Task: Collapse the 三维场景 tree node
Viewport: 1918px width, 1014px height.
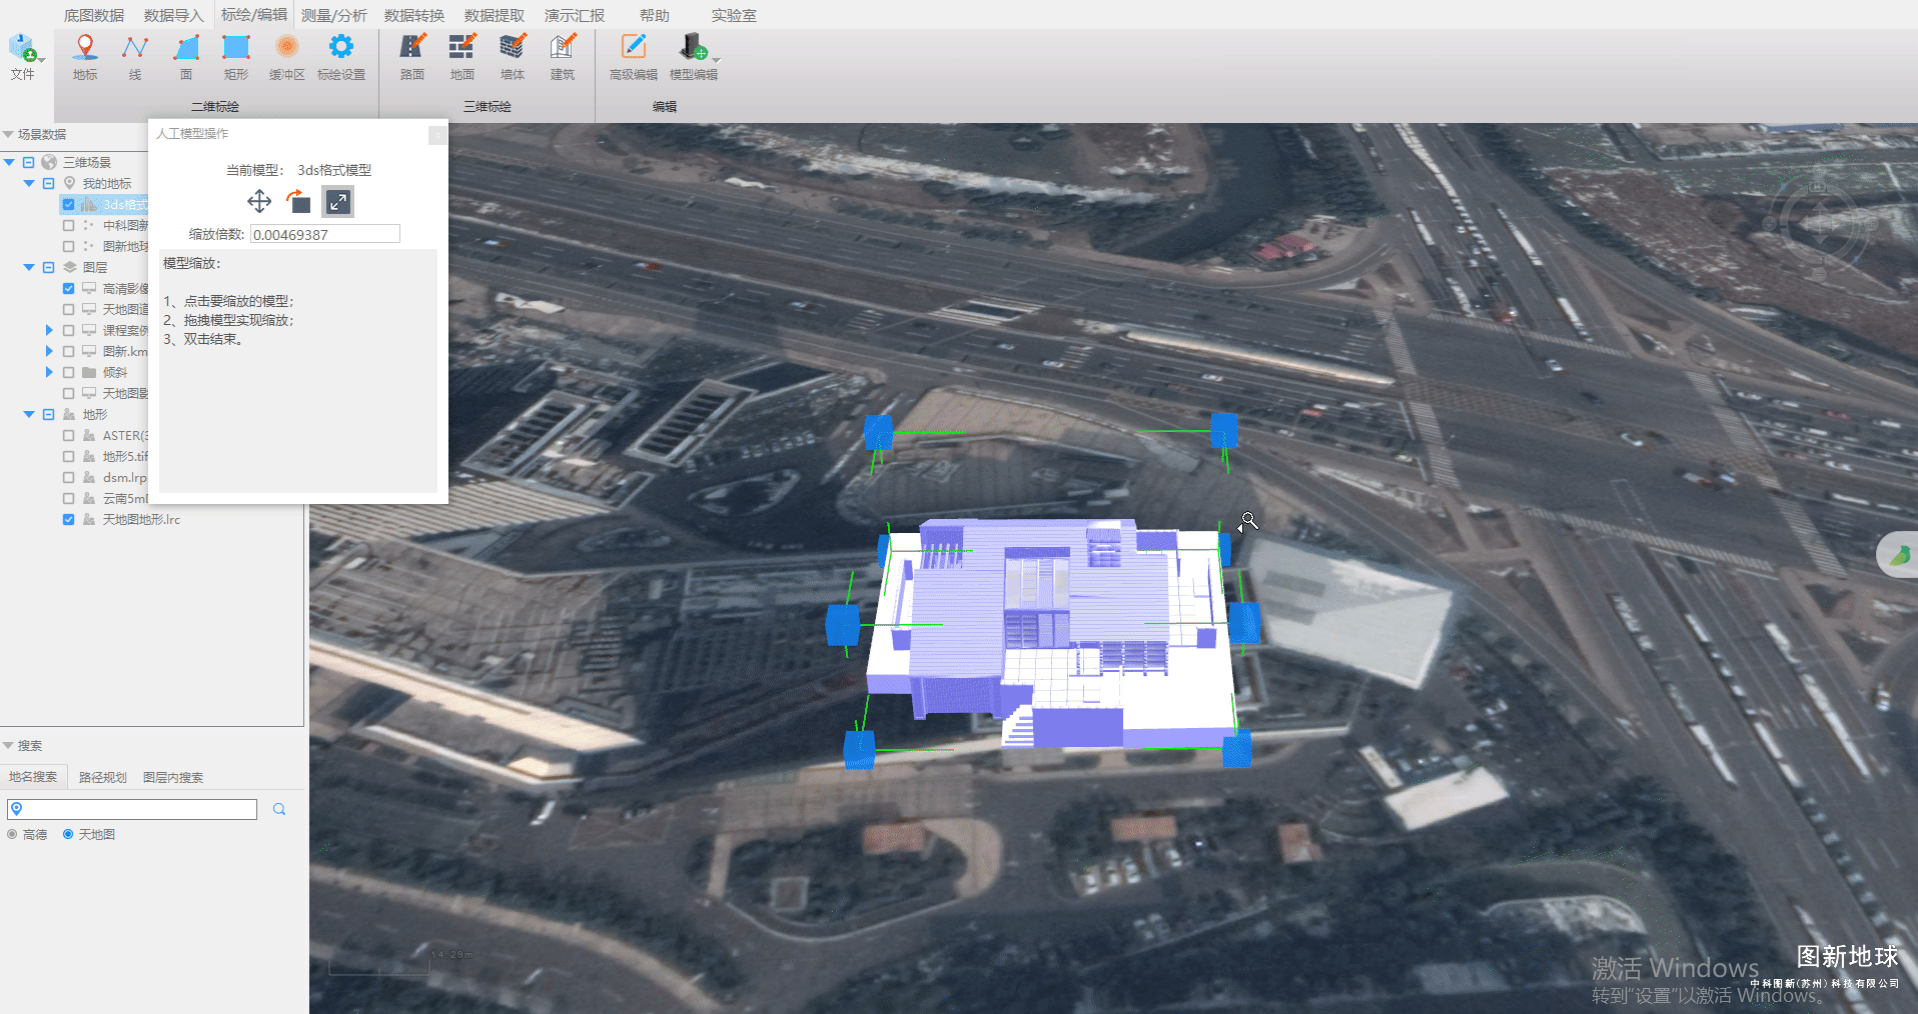Action: tap(9, 162)
